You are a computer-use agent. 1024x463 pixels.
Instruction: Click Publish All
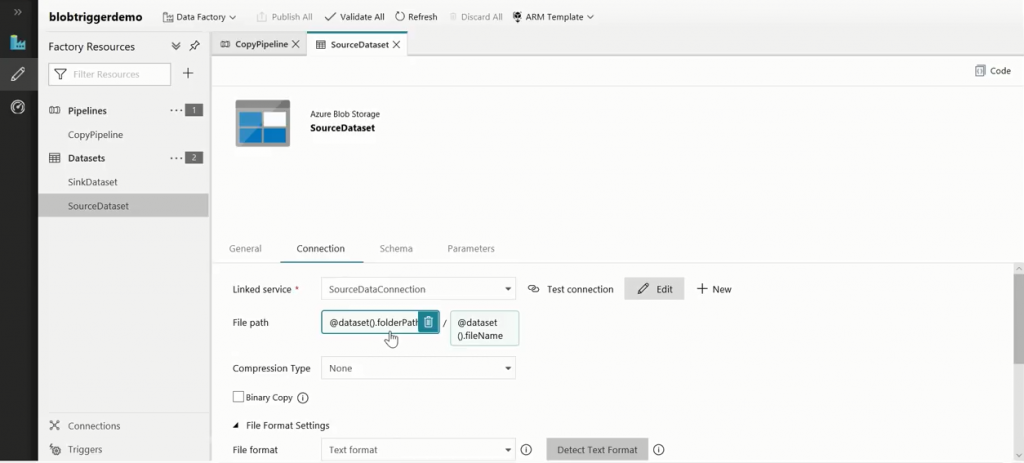(284, 17)
